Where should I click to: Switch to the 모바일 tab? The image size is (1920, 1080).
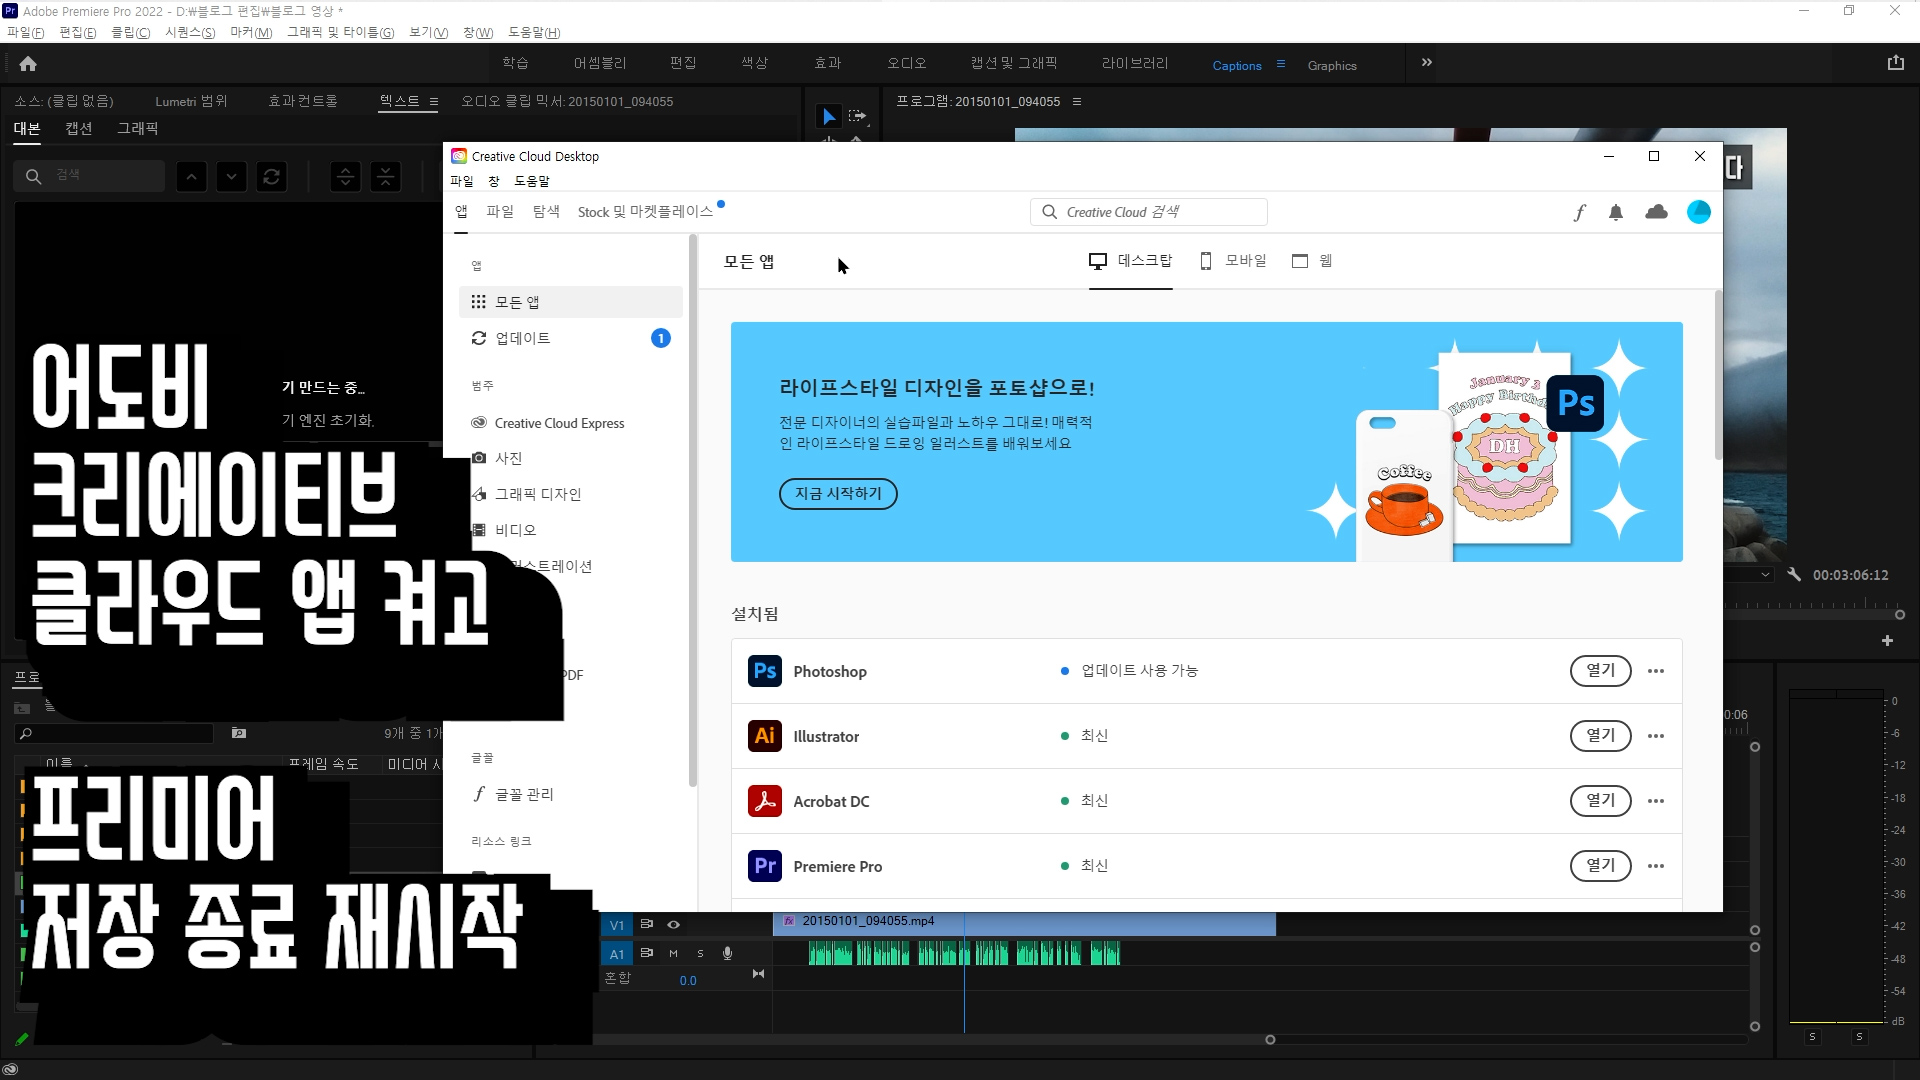click(x=1233, y=261)
